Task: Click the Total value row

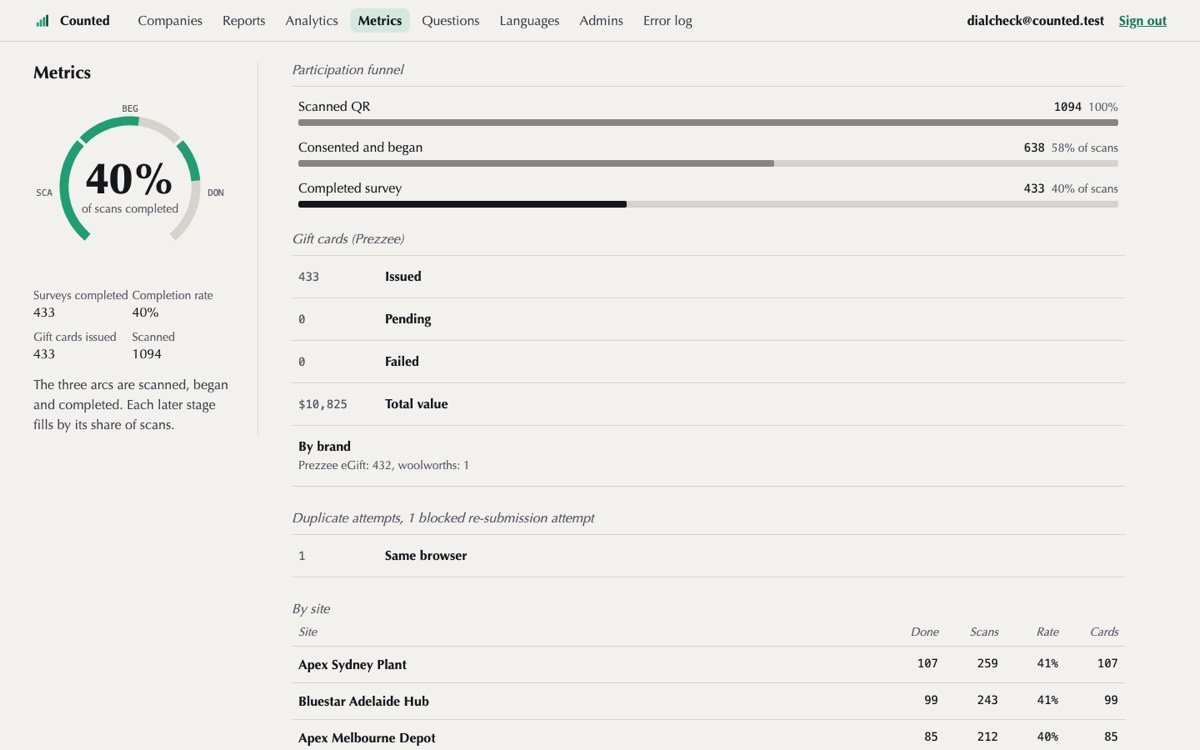Action: (x=708, y=404)
